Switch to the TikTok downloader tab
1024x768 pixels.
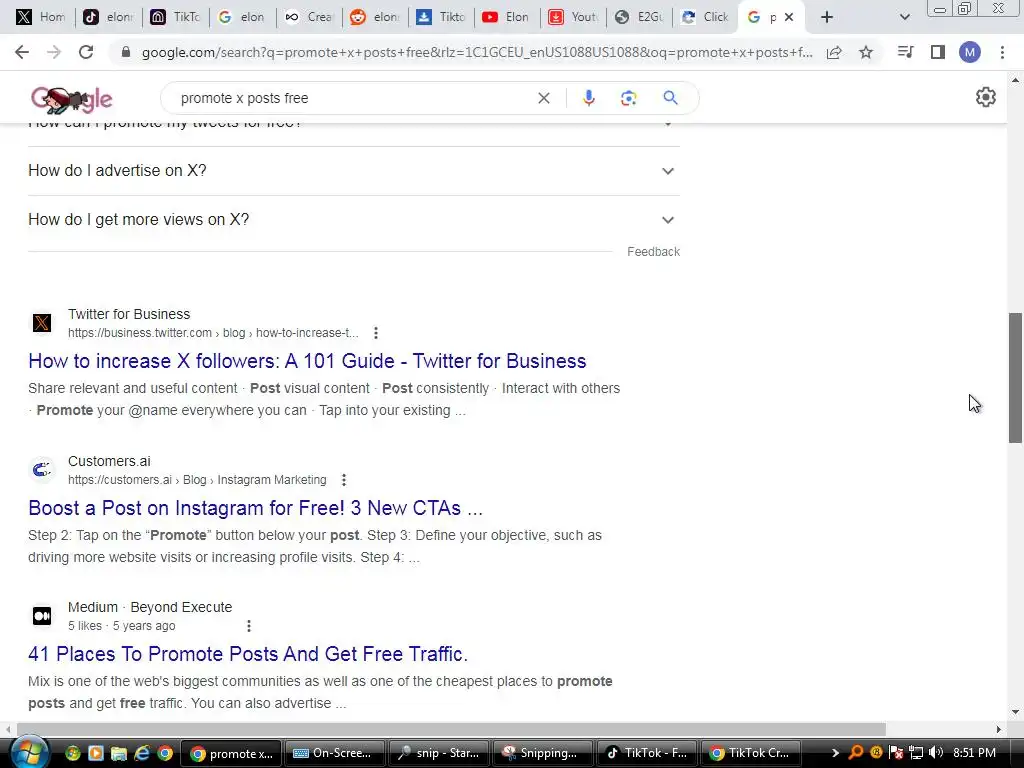pos(441,17)
